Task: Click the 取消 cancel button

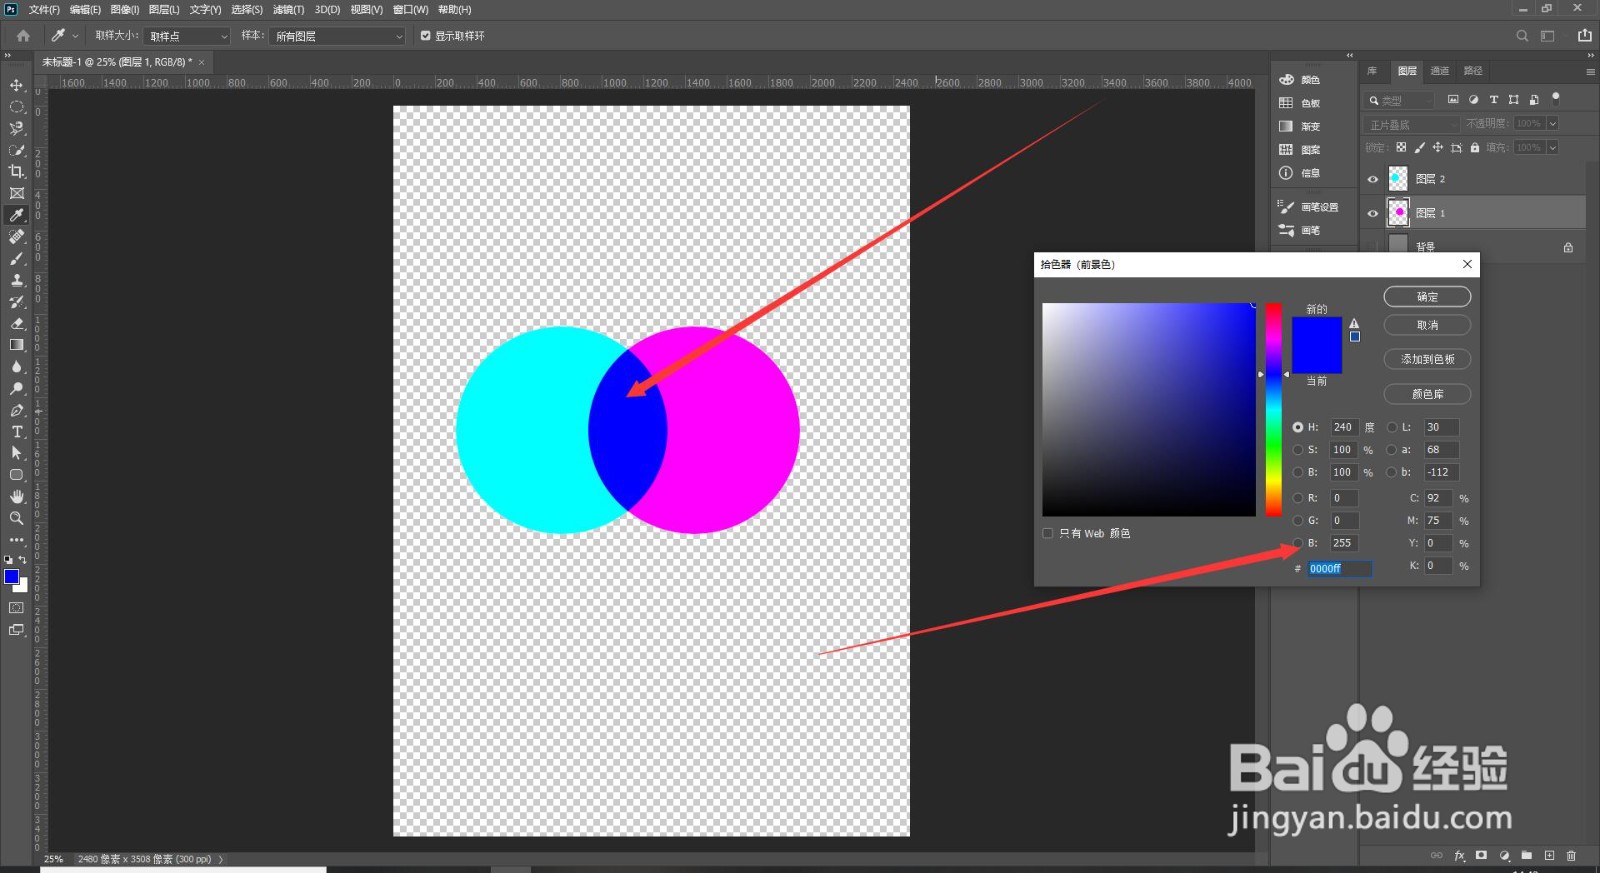Action: tap(1427, 325)
